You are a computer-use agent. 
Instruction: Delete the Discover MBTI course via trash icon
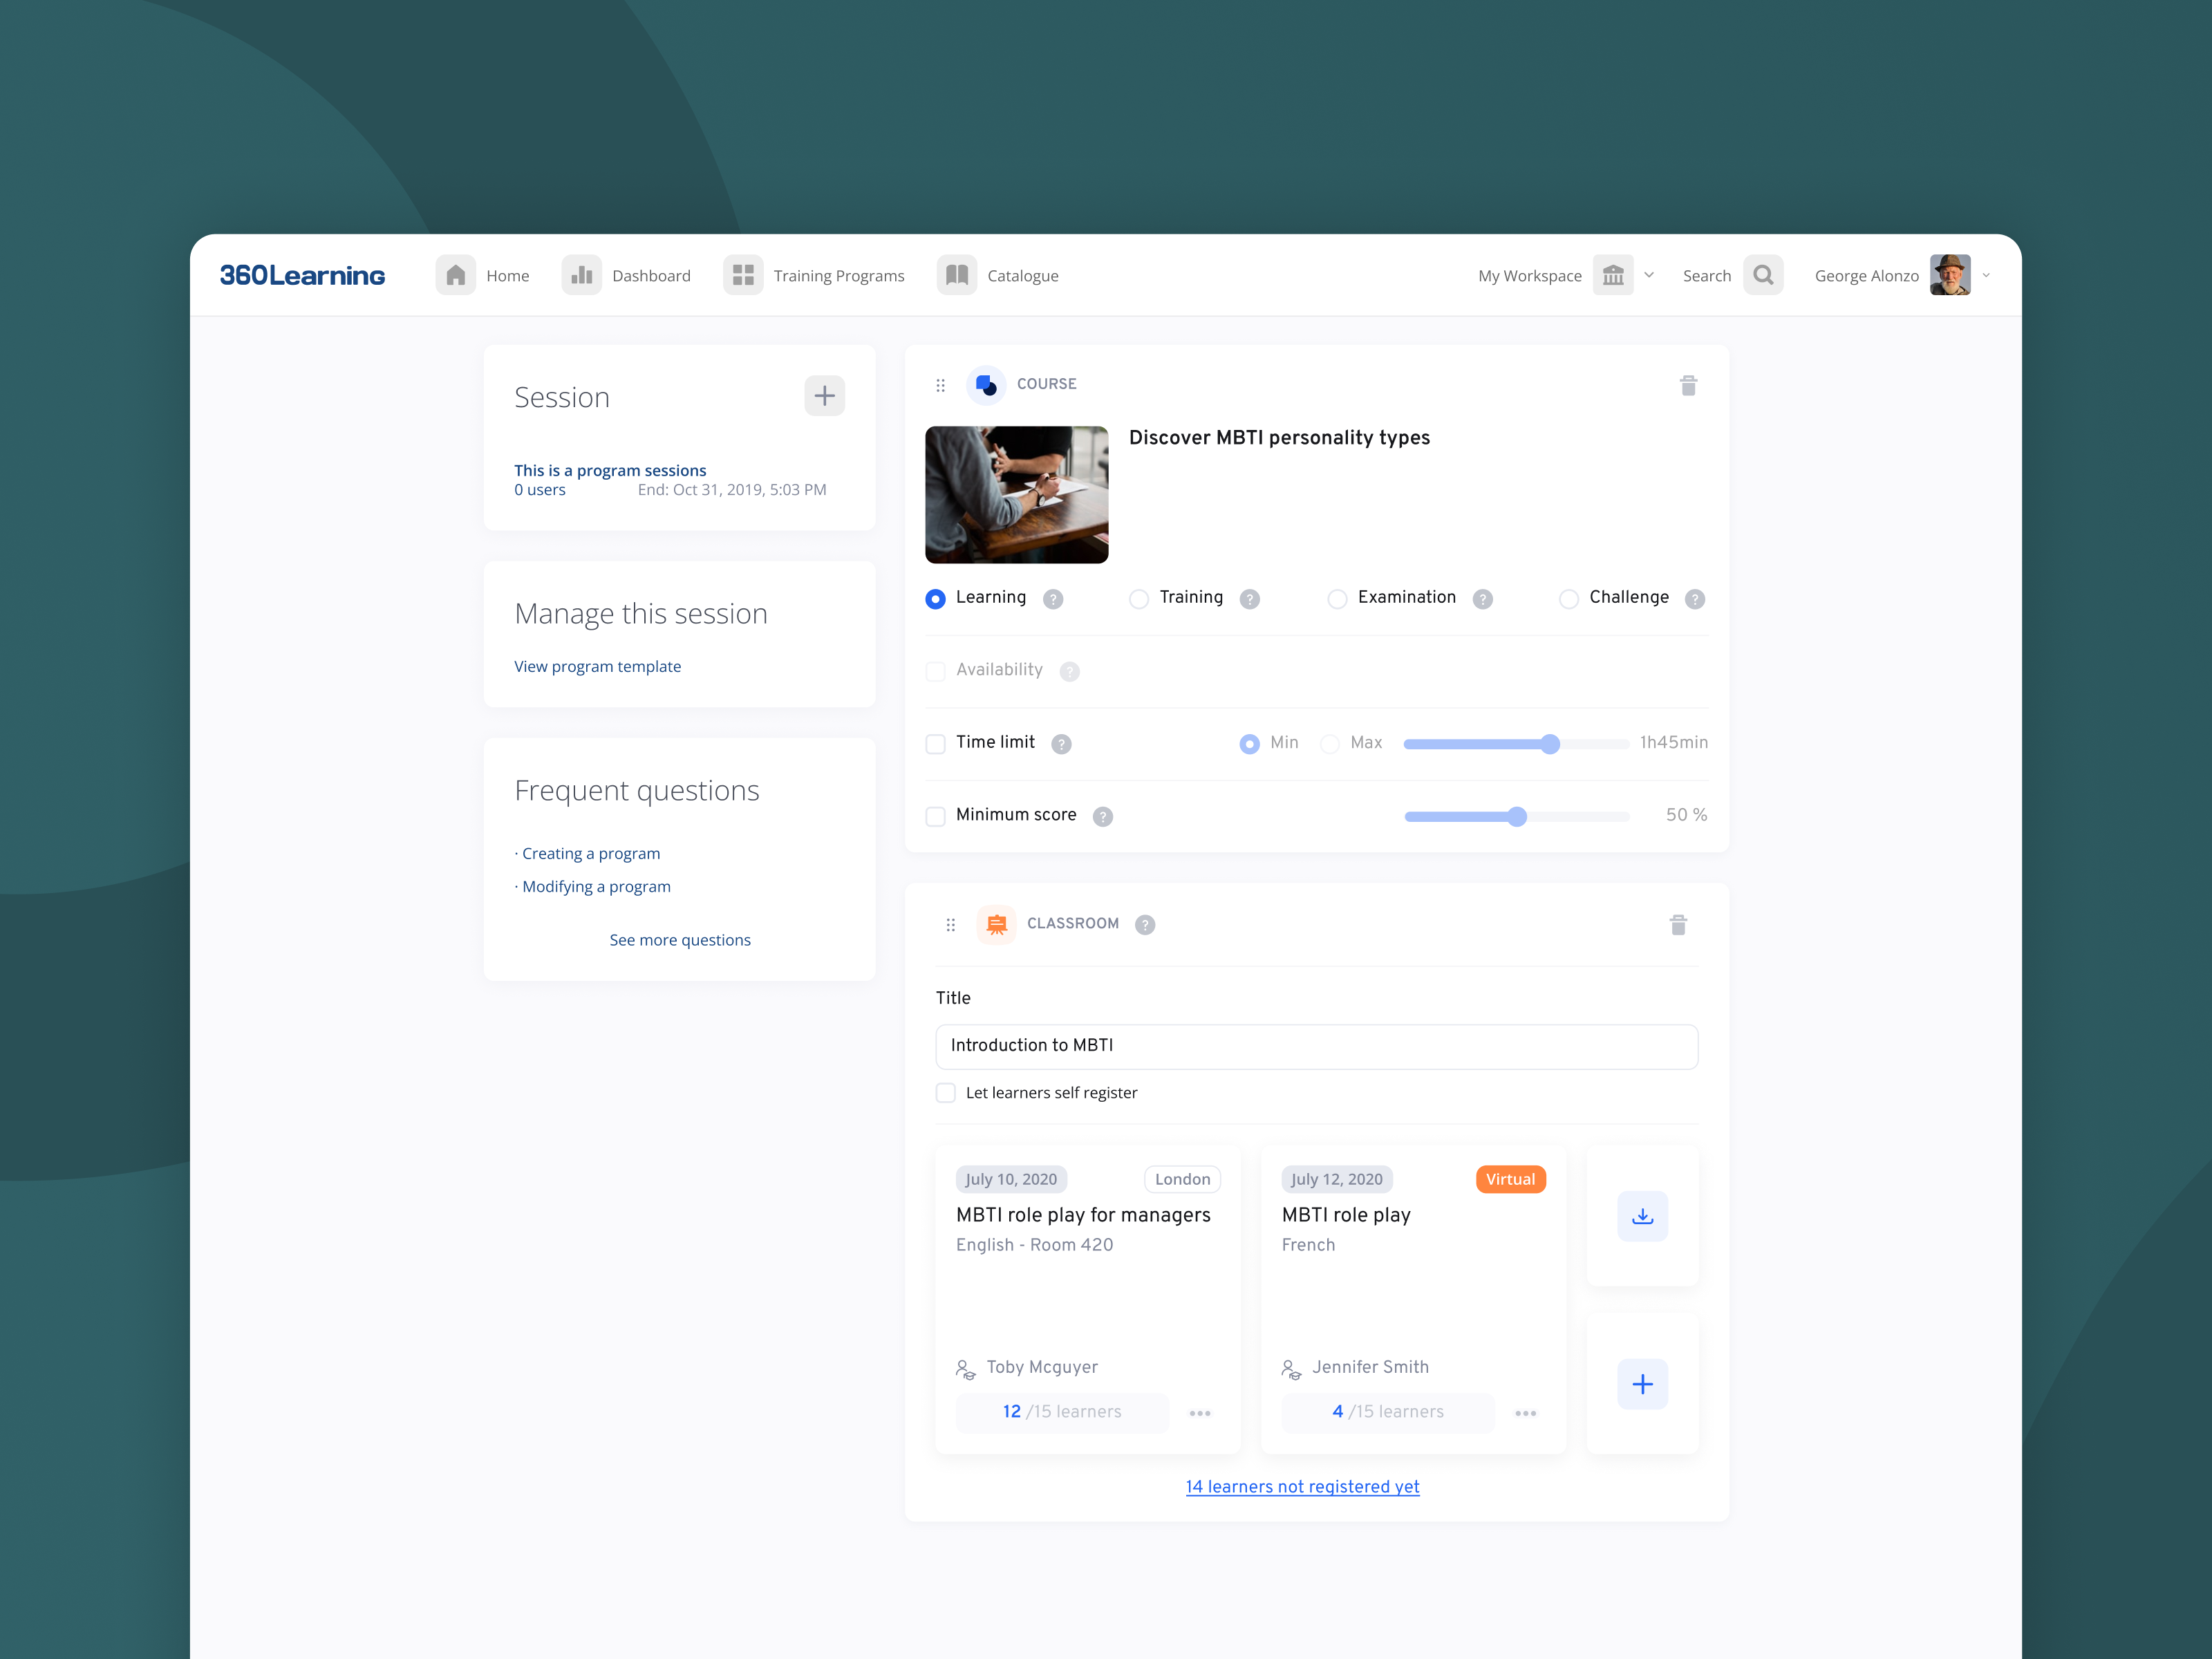tap(1689, 384)
